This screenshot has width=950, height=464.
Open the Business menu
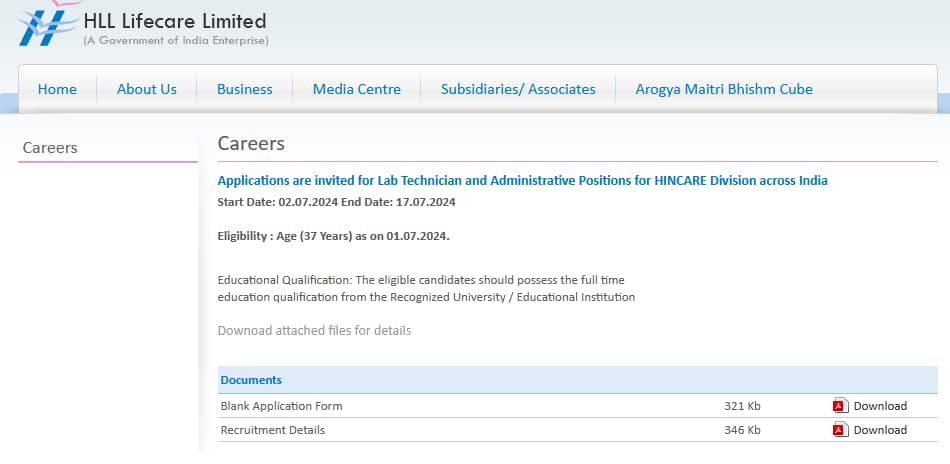[245, 90]
